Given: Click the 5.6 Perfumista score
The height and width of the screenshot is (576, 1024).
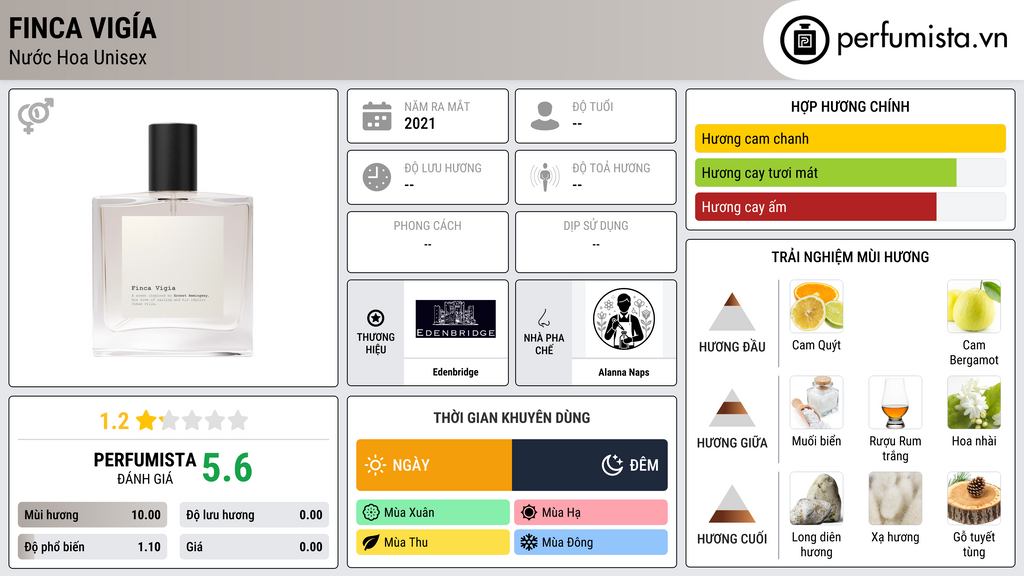Looking at the screenshot, I should [x=227, y=468].
